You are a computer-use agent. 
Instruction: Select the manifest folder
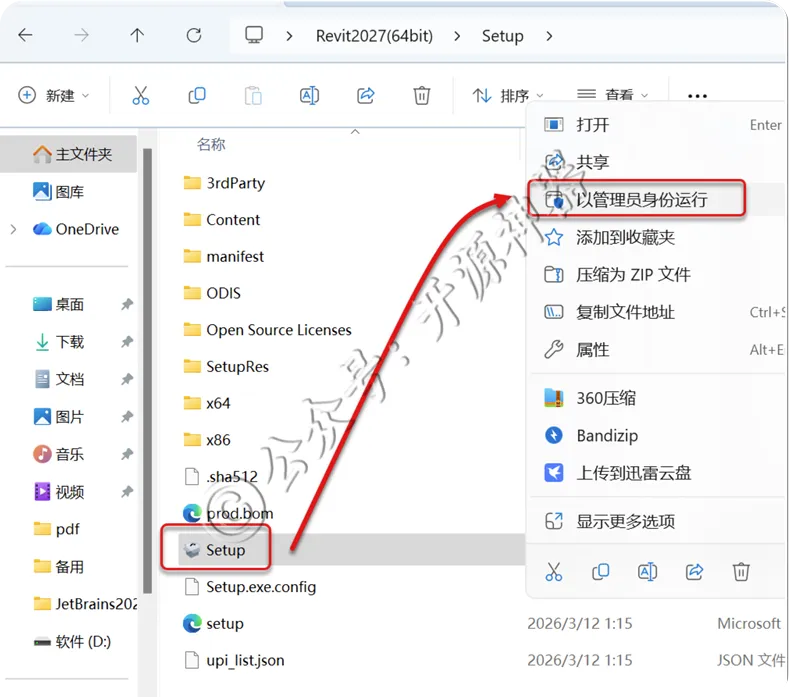(x=223, y=256)
